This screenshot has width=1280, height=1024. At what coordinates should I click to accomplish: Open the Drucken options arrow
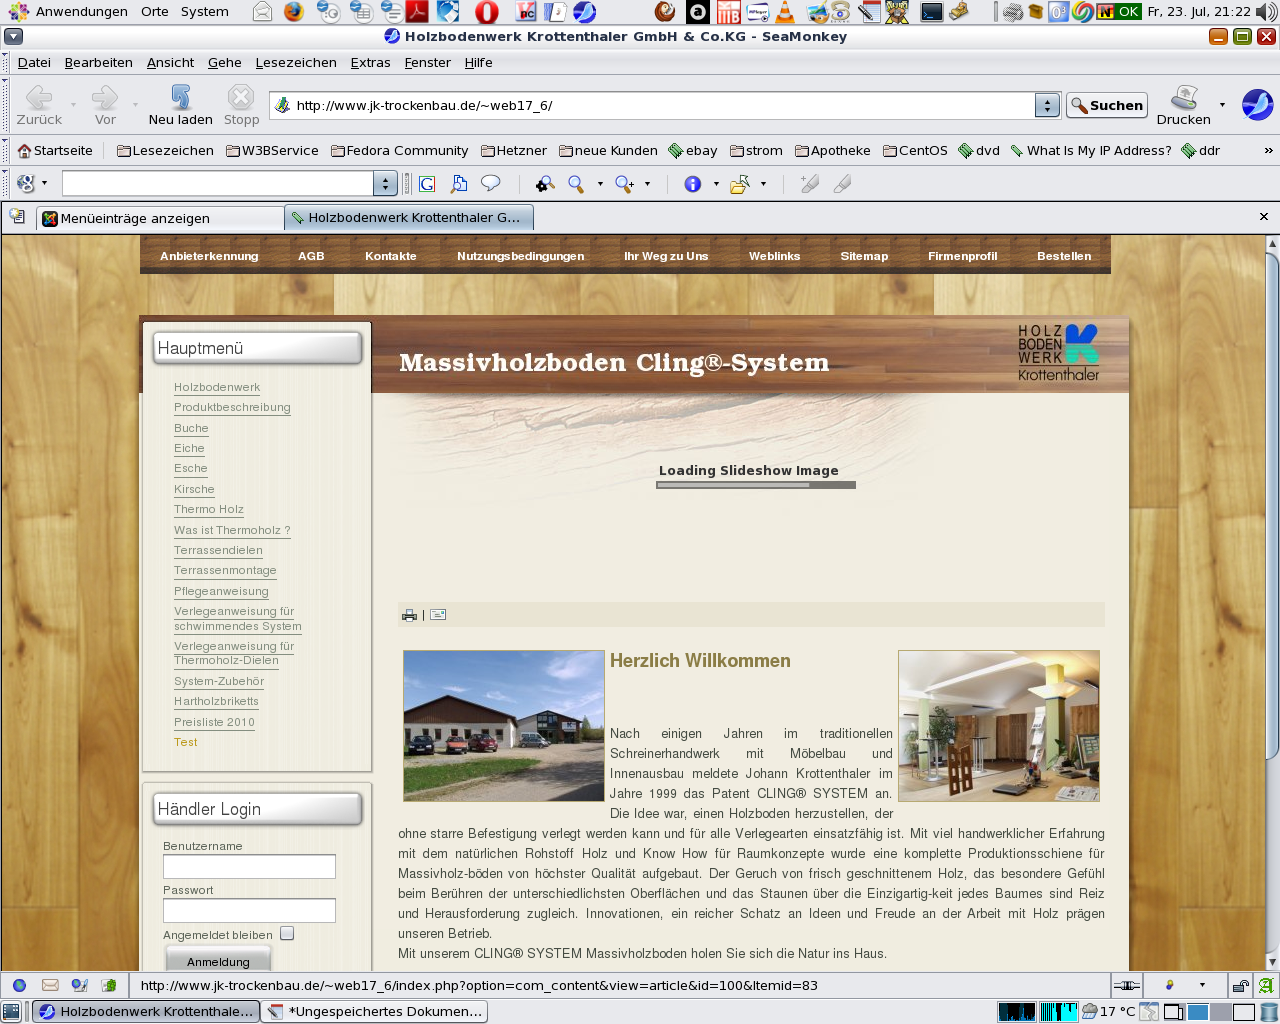click(1222, 105)
